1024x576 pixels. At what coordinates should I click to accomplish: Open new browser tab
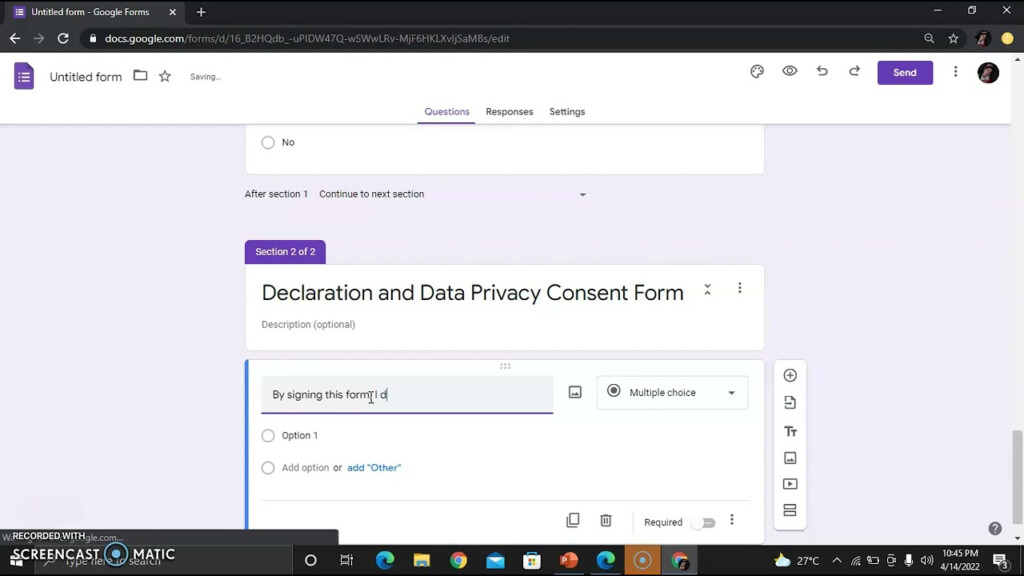coord(201,12)
